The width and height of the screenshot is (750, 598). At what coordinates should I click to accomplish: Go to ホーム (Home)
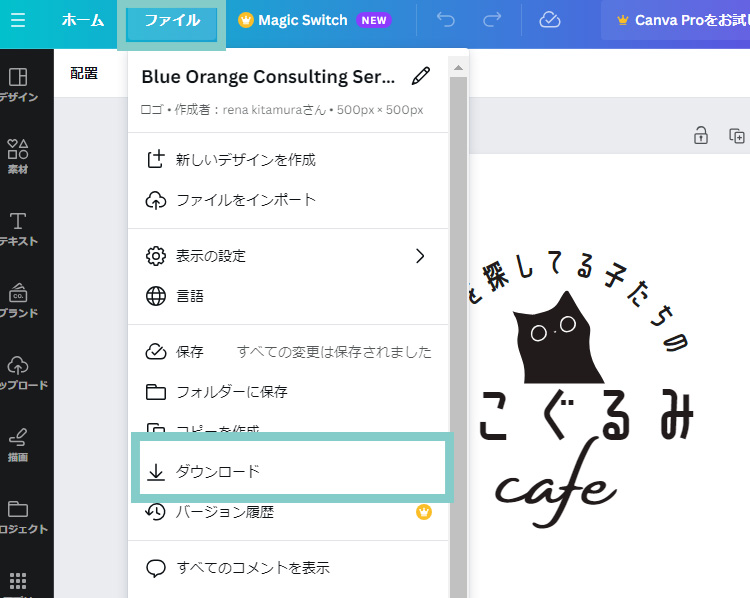[x=83, y=20]
